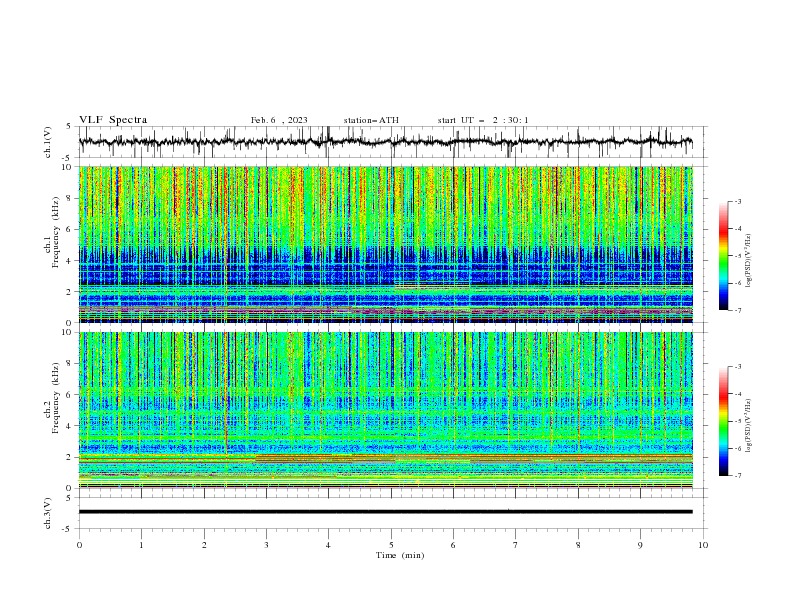Click the 'station=ATH' header label
792x612 pixels.
tap(371, 120)
